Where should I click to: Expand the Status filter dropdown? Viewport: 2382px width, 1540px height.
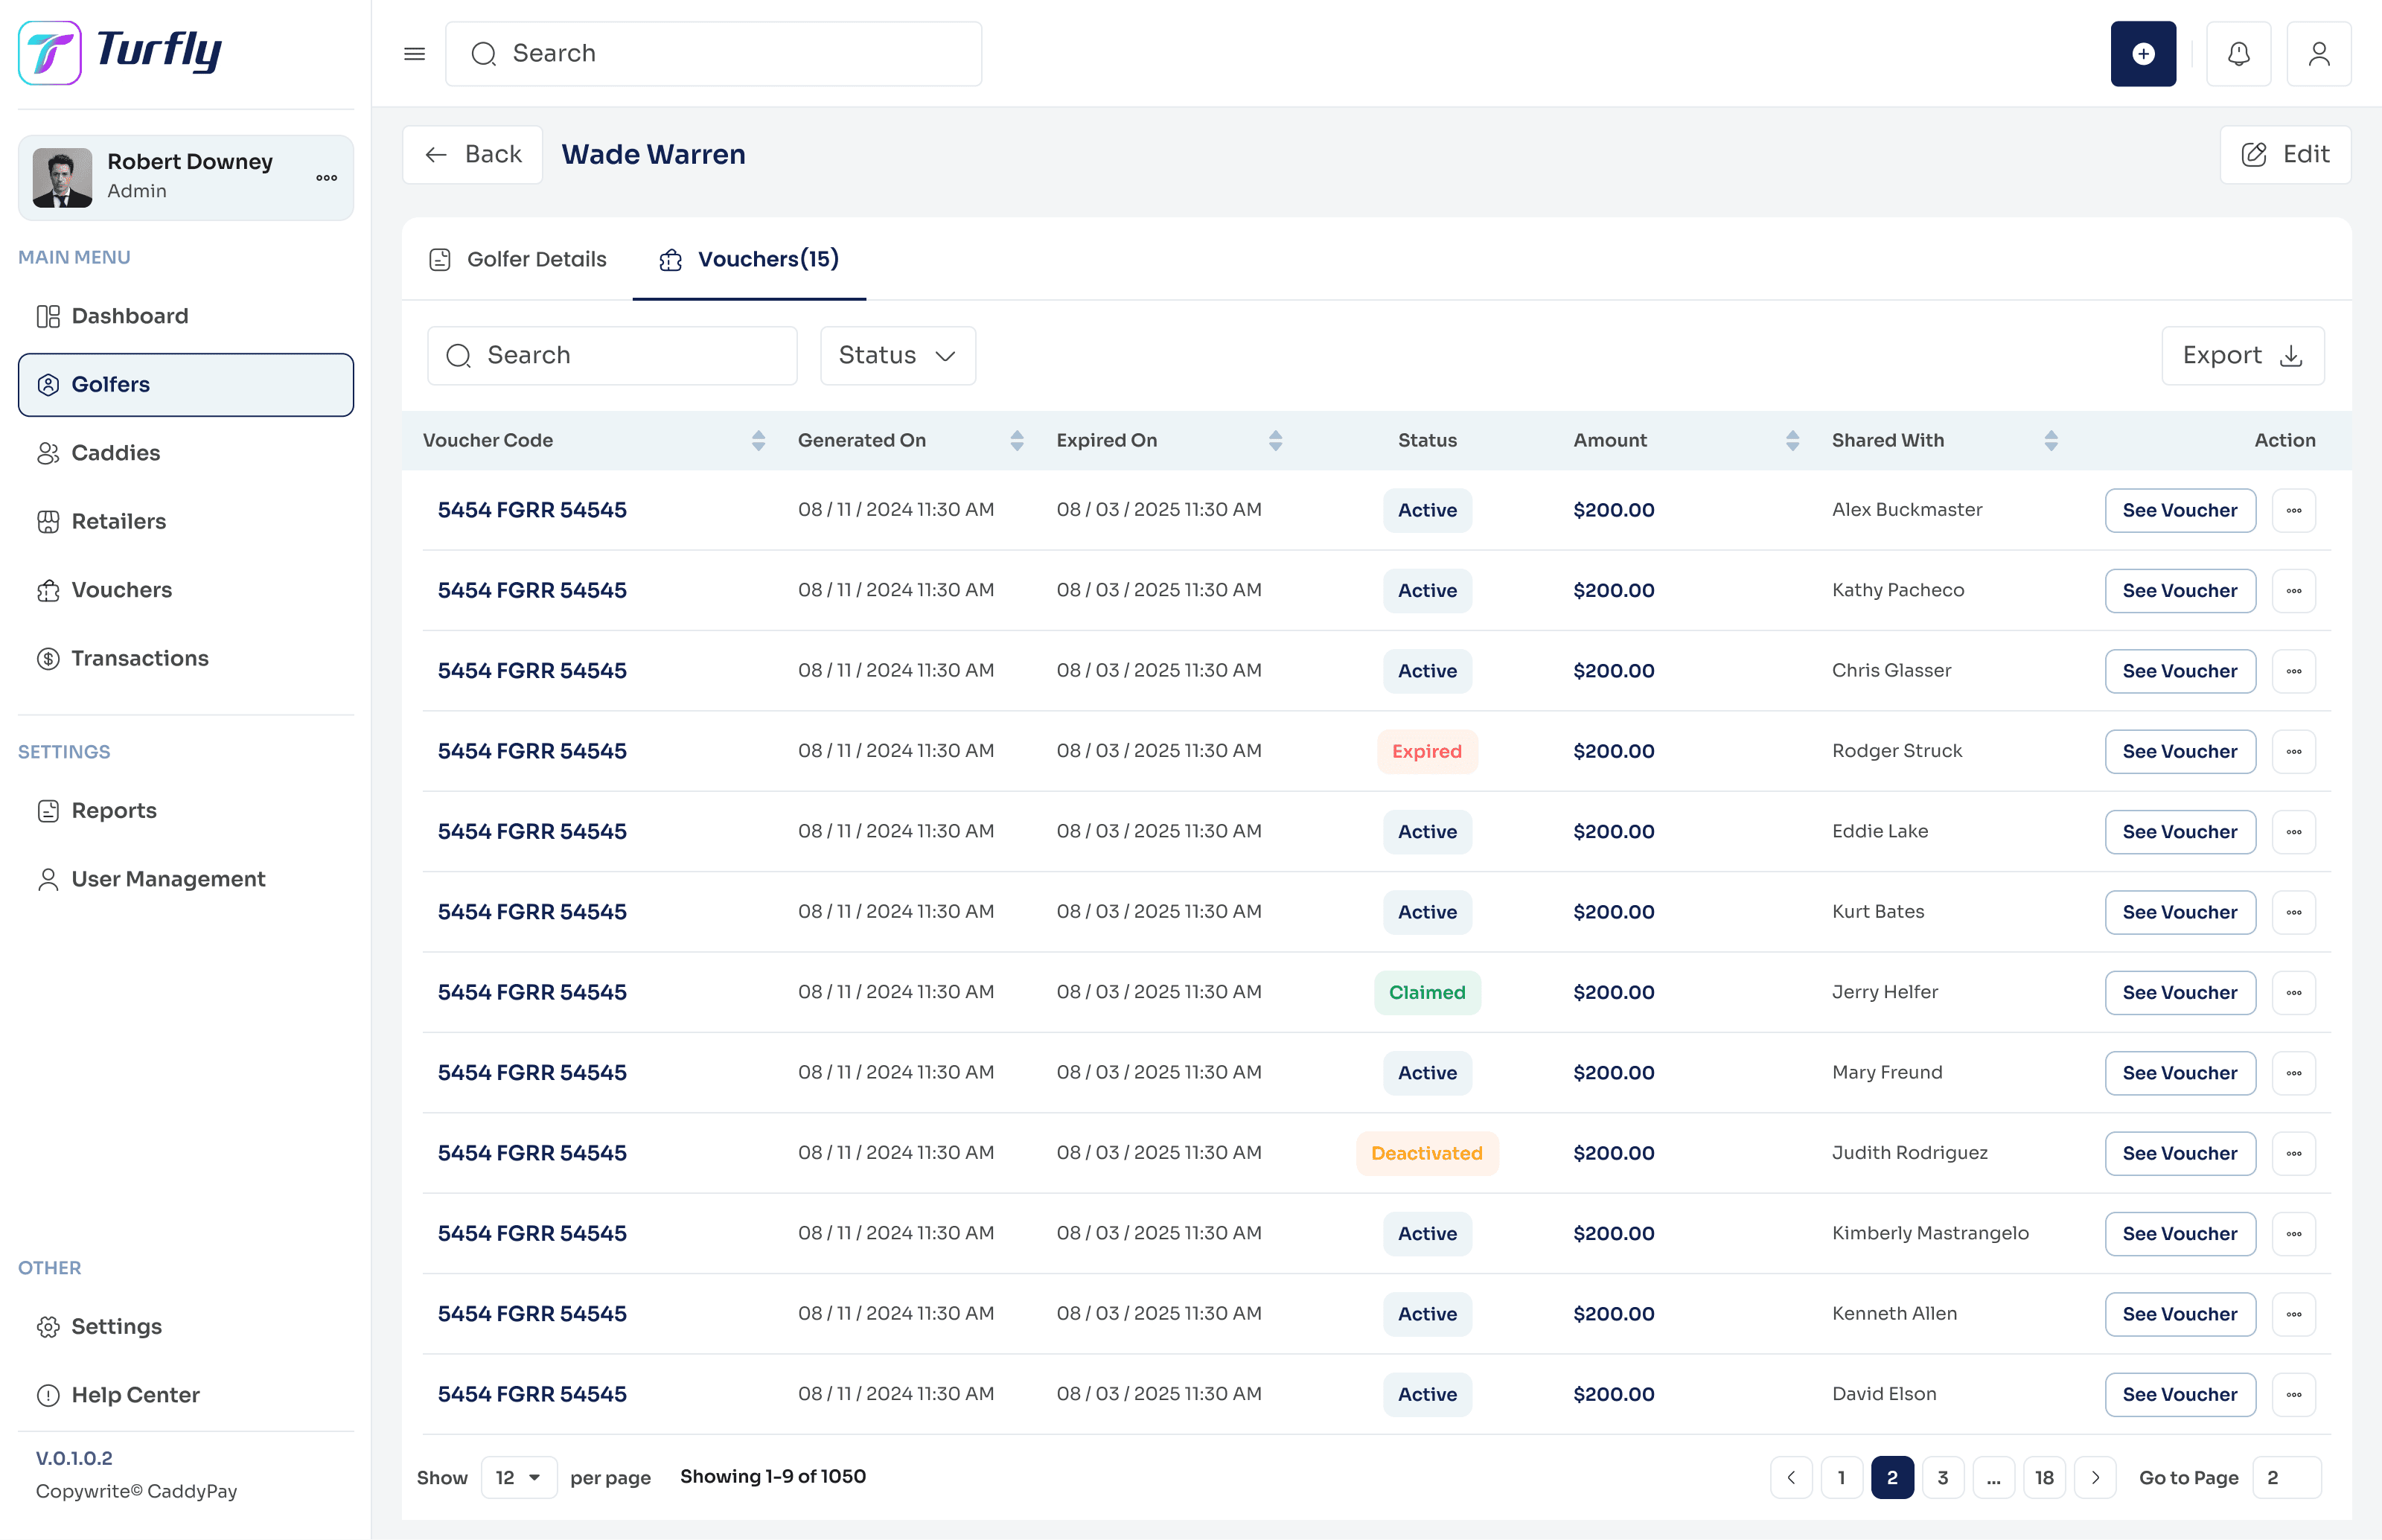[x=897, y=355]
